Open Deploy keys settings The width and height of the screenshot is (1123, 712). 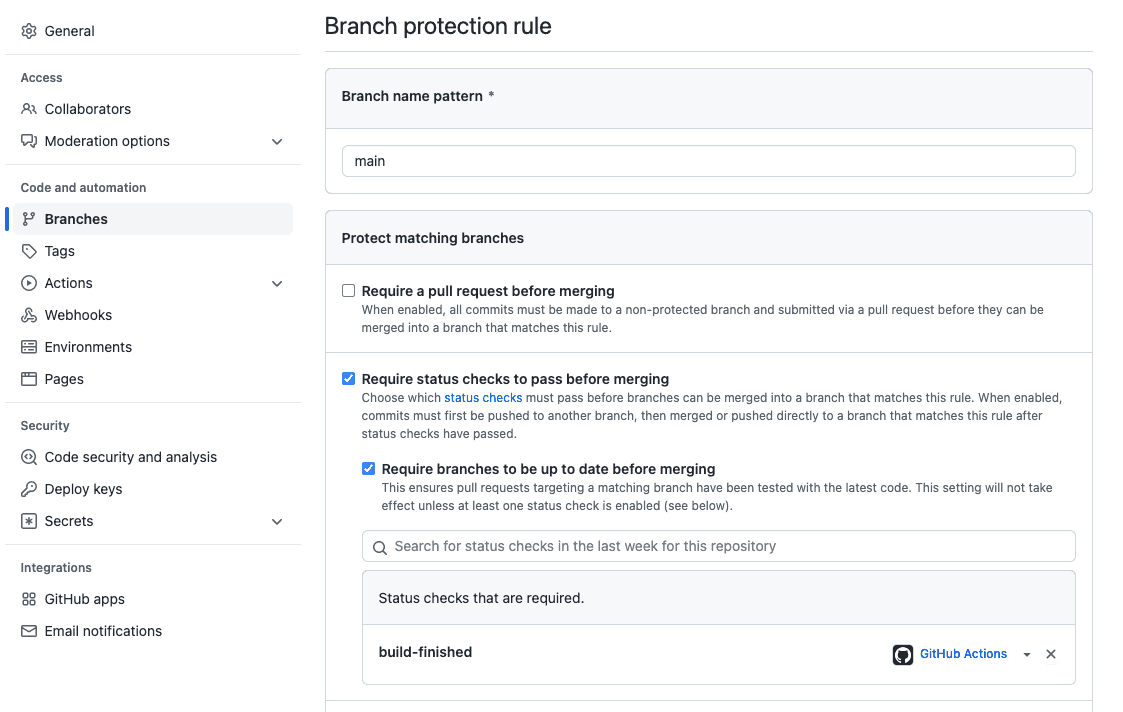tap(83, 489)
